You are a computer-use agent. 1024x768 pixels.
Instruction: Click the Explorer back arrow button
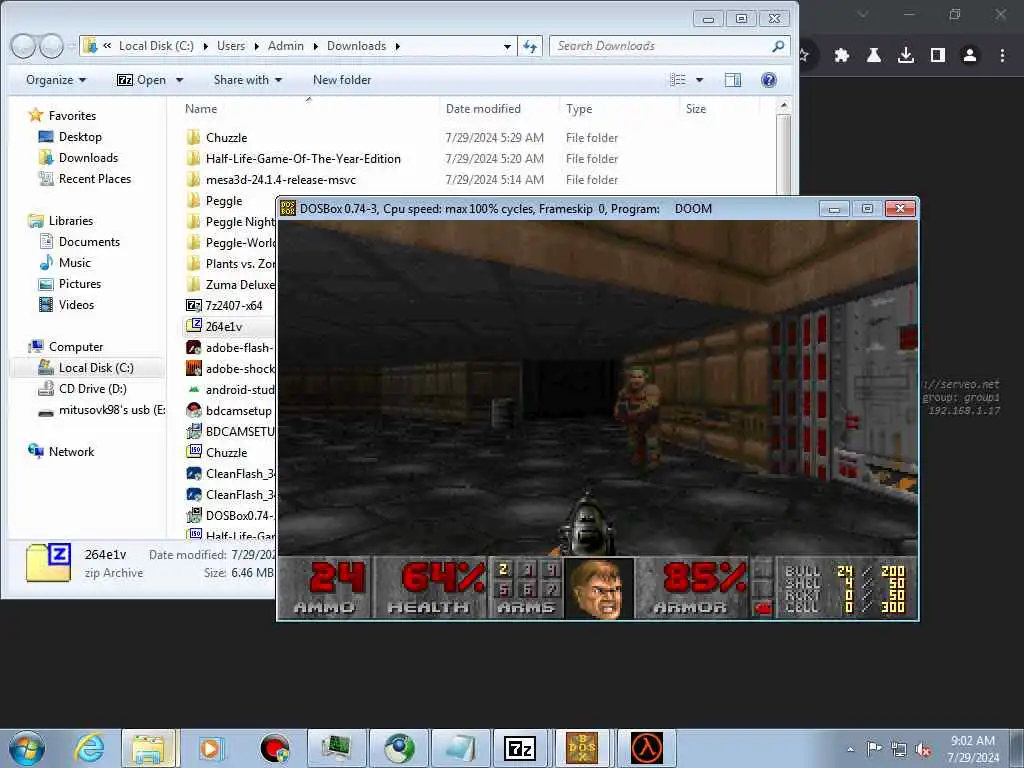point(23,46)
